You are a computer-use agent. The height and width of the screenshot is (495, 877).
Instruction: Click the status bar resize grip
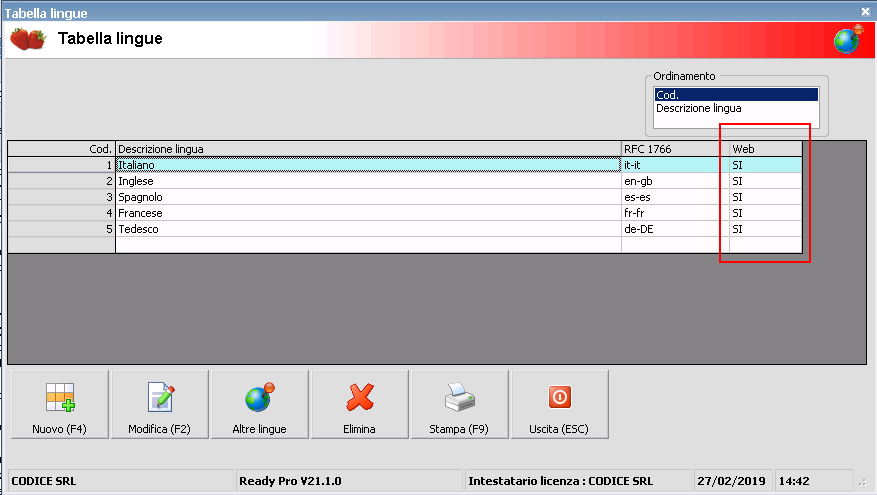point(862,483)
